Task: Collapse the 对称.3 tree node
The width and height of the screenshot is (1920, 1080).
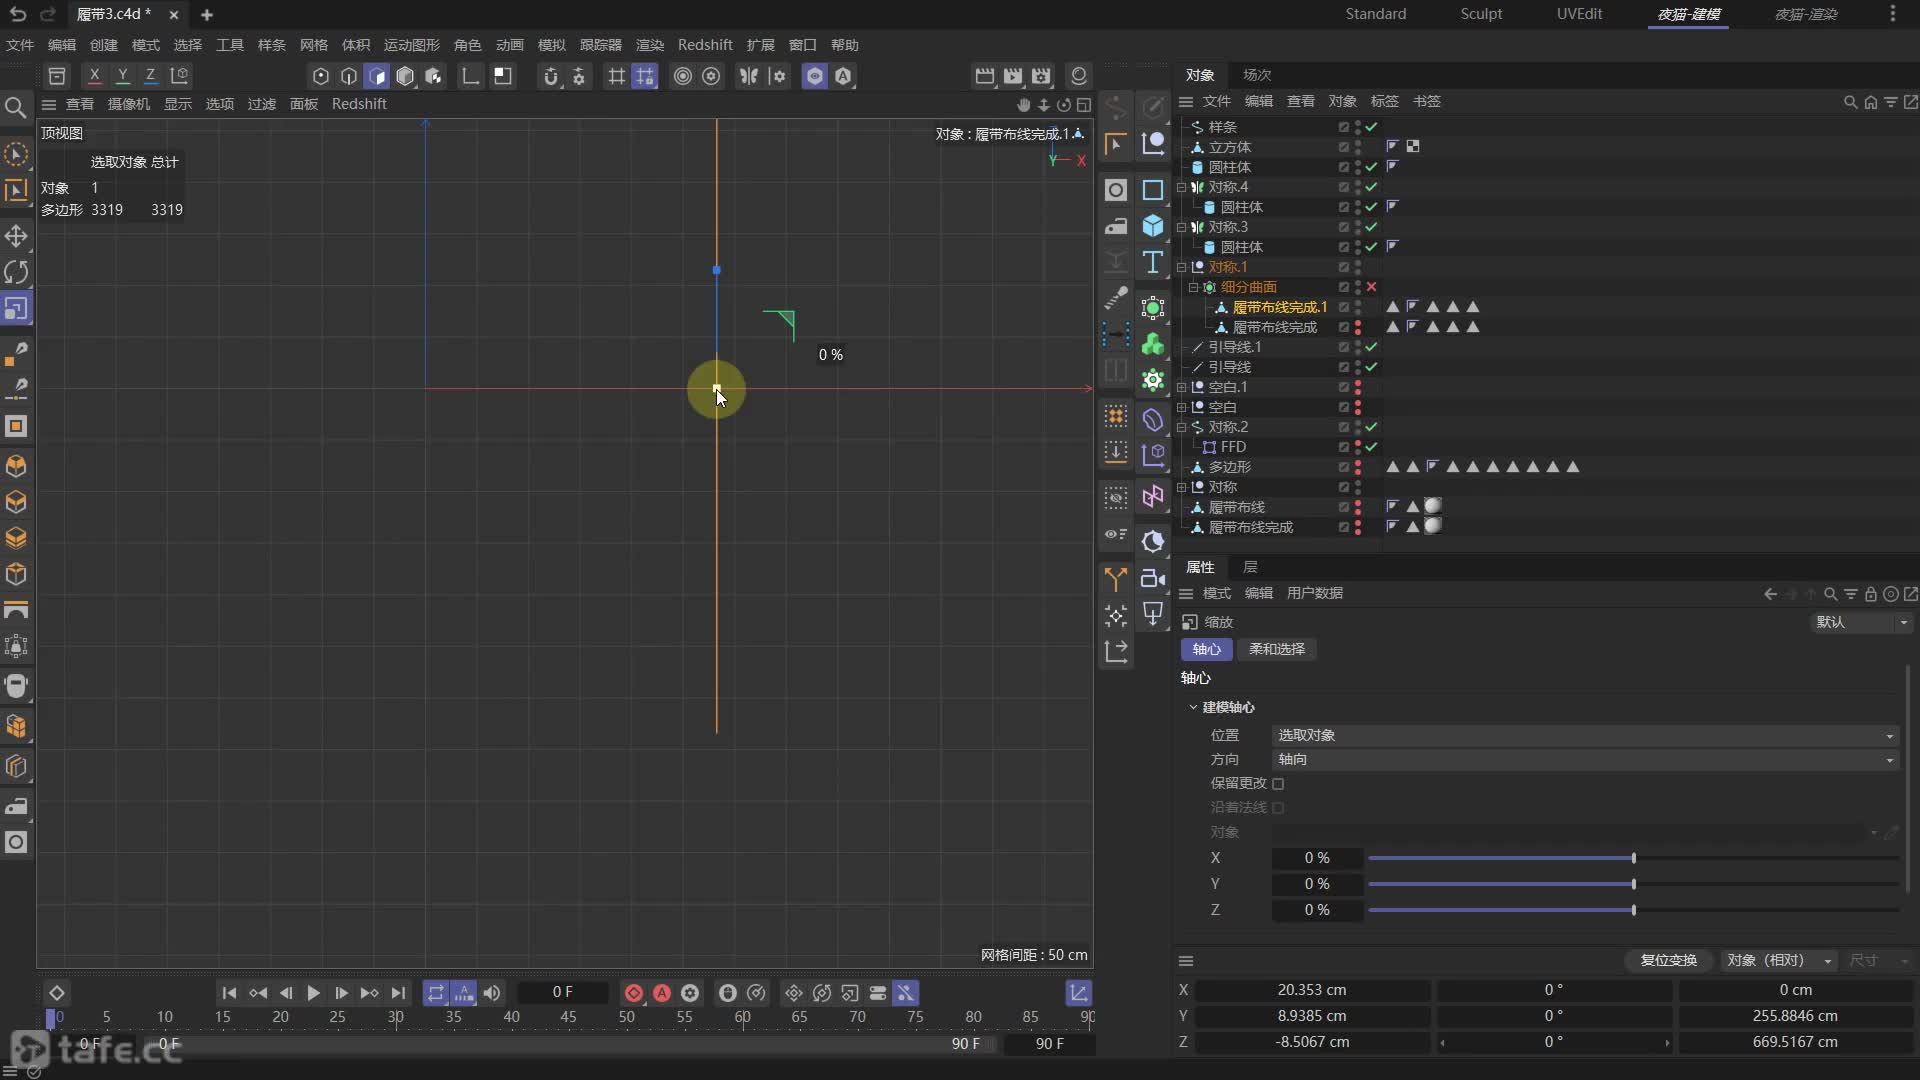Action: click(1182, 227)
